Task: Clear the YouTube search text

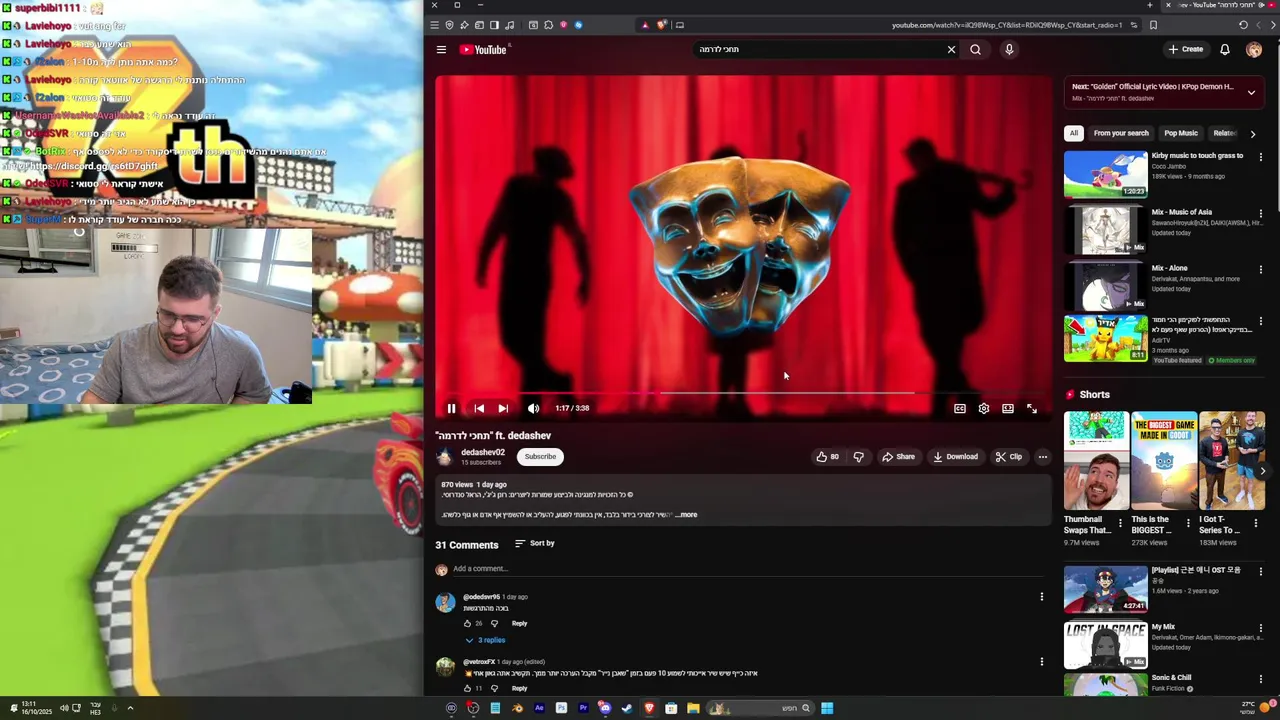Action: 951,49
